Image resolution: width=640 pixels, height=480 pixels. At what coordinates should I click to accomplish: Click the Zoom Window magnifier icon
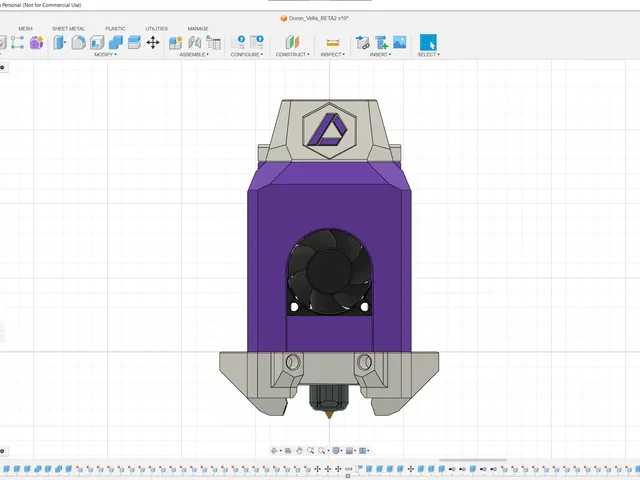322,451
